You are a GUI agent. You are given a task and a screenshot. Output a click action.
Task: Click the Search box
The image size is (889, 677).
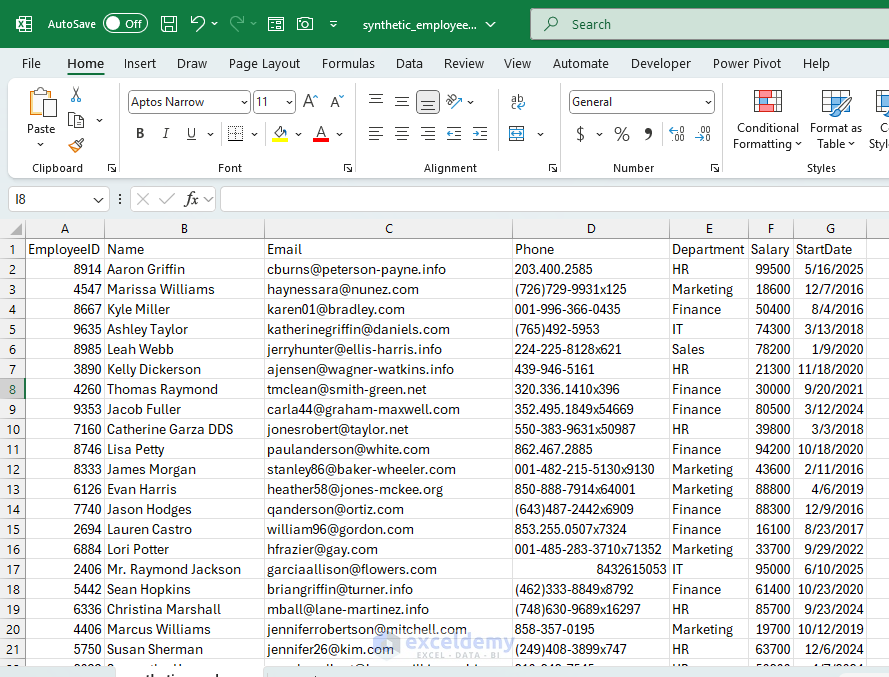click(709, 24)
